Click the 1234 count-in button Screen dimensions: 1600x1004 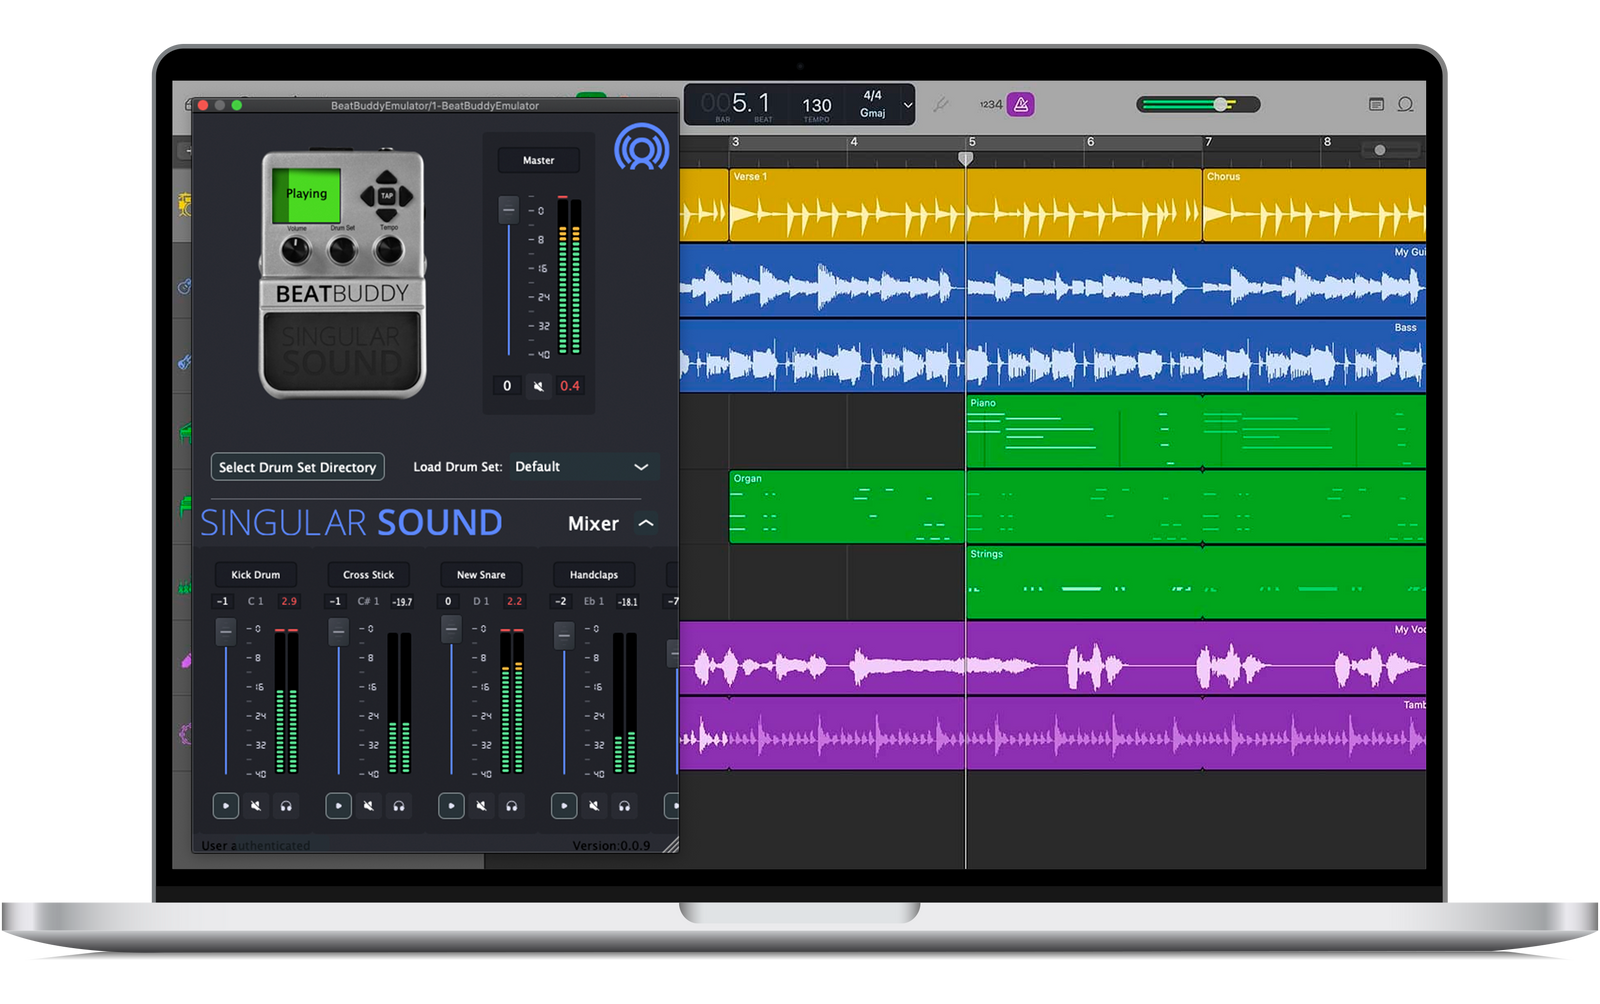[990, 104]
